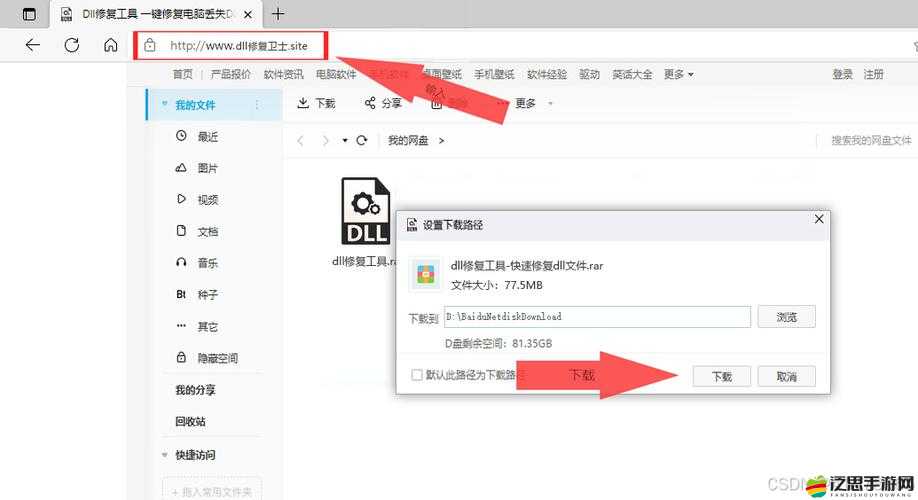The height and width of the screenshot is (500, 918).
Task: Confirm with the dialog 下载 button
Action: pos(721,376)
